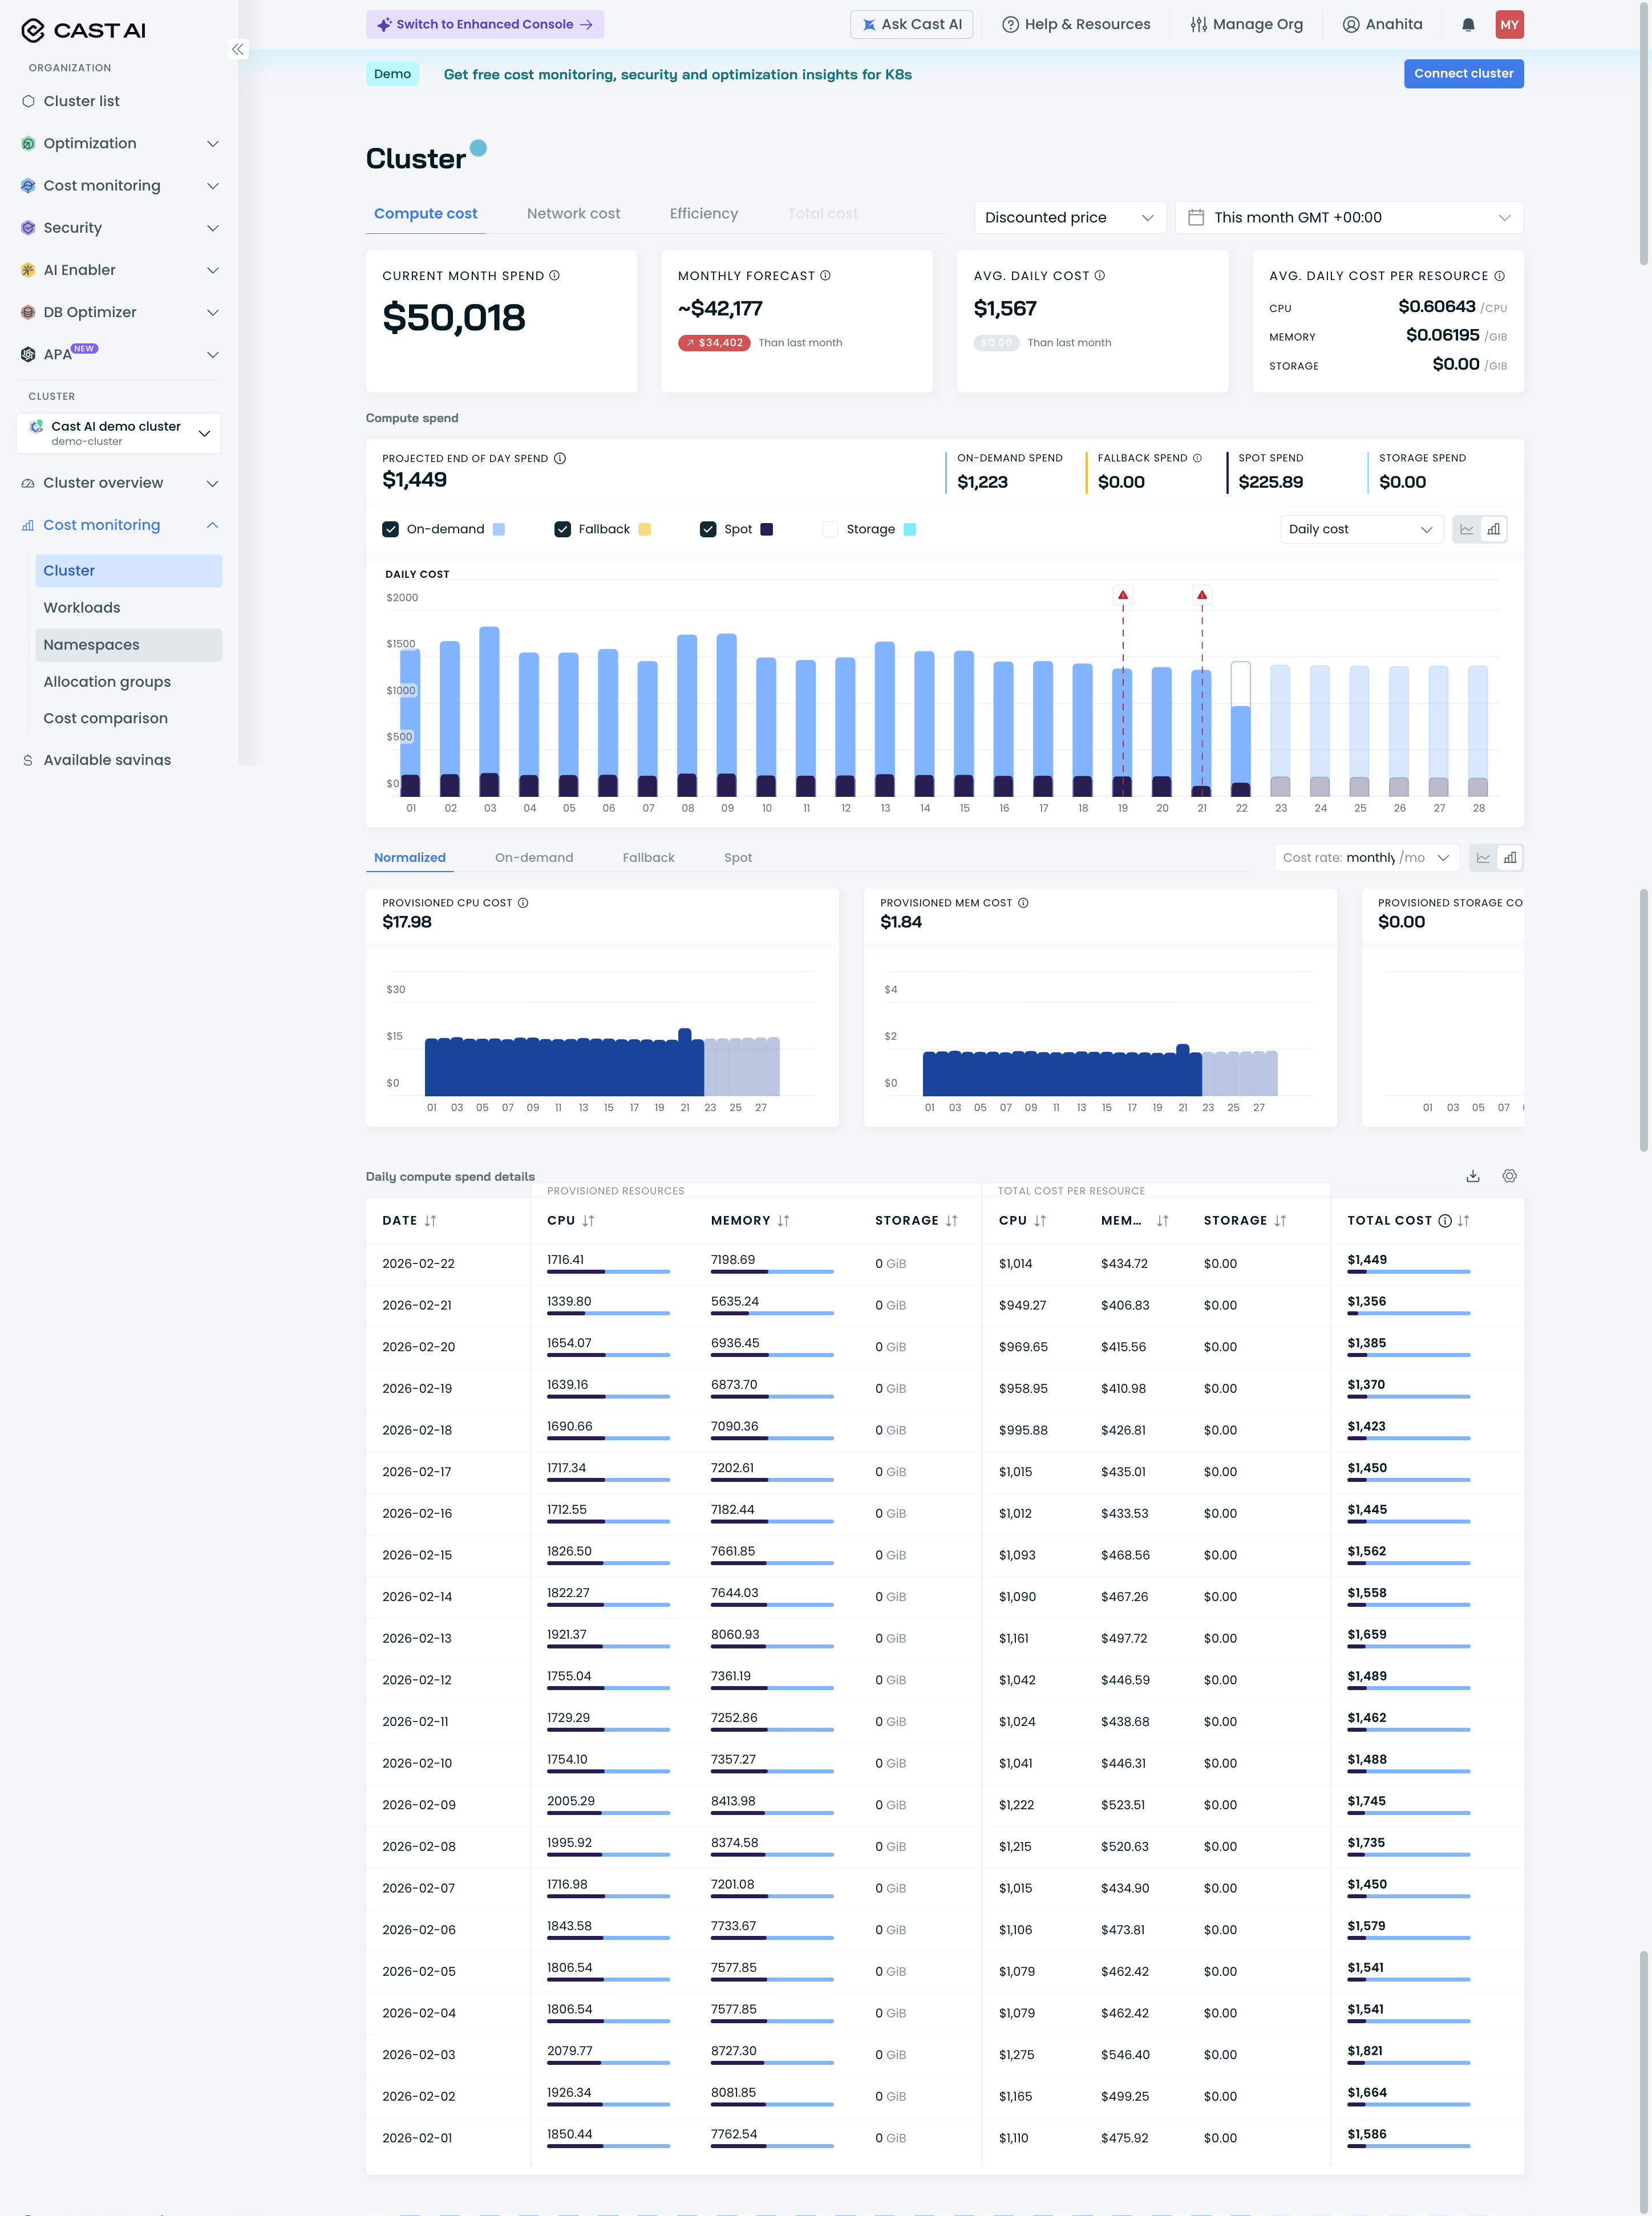Open table settings gear icon
This screenshot has height=2216, width=1652.
point(1509,1176)
